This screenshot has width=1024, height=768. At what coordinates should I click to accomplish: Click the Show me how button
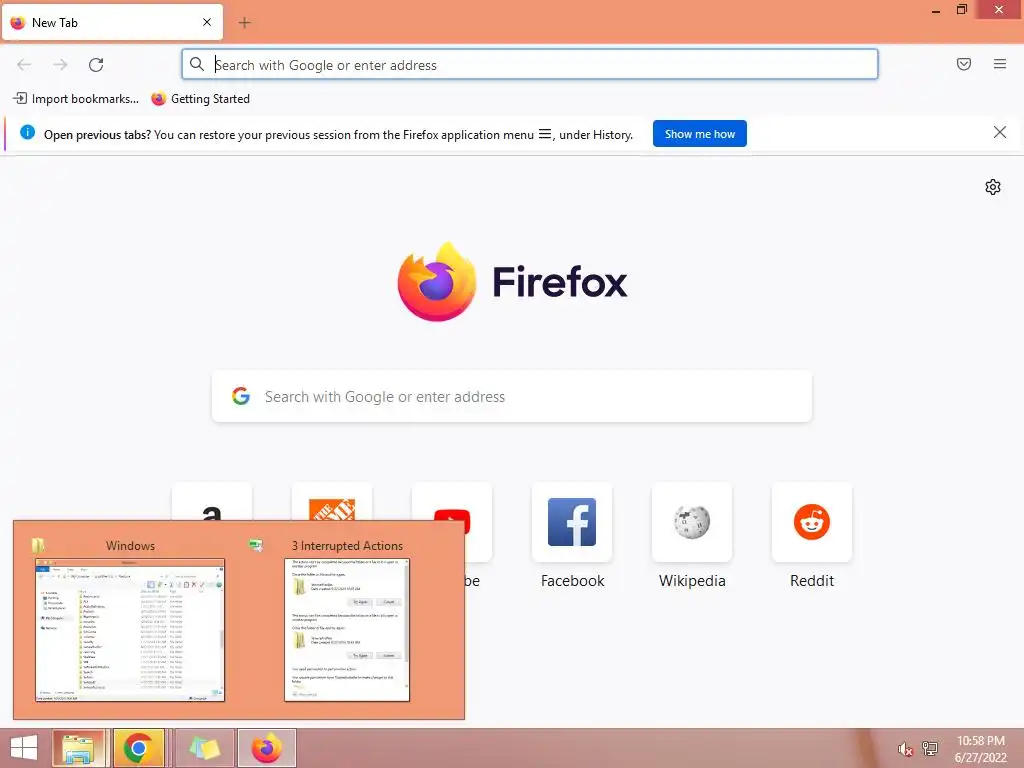tap(699, 134)
